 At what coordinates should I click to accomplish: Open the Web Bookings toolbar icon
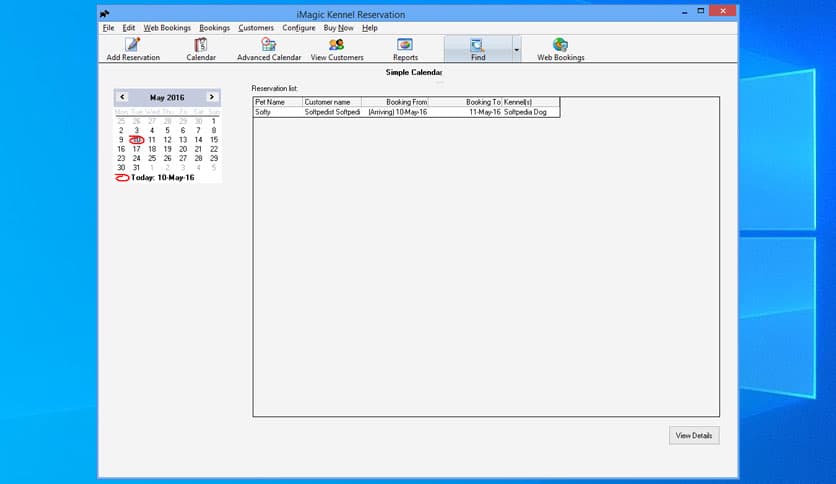[x=560, y=49]
